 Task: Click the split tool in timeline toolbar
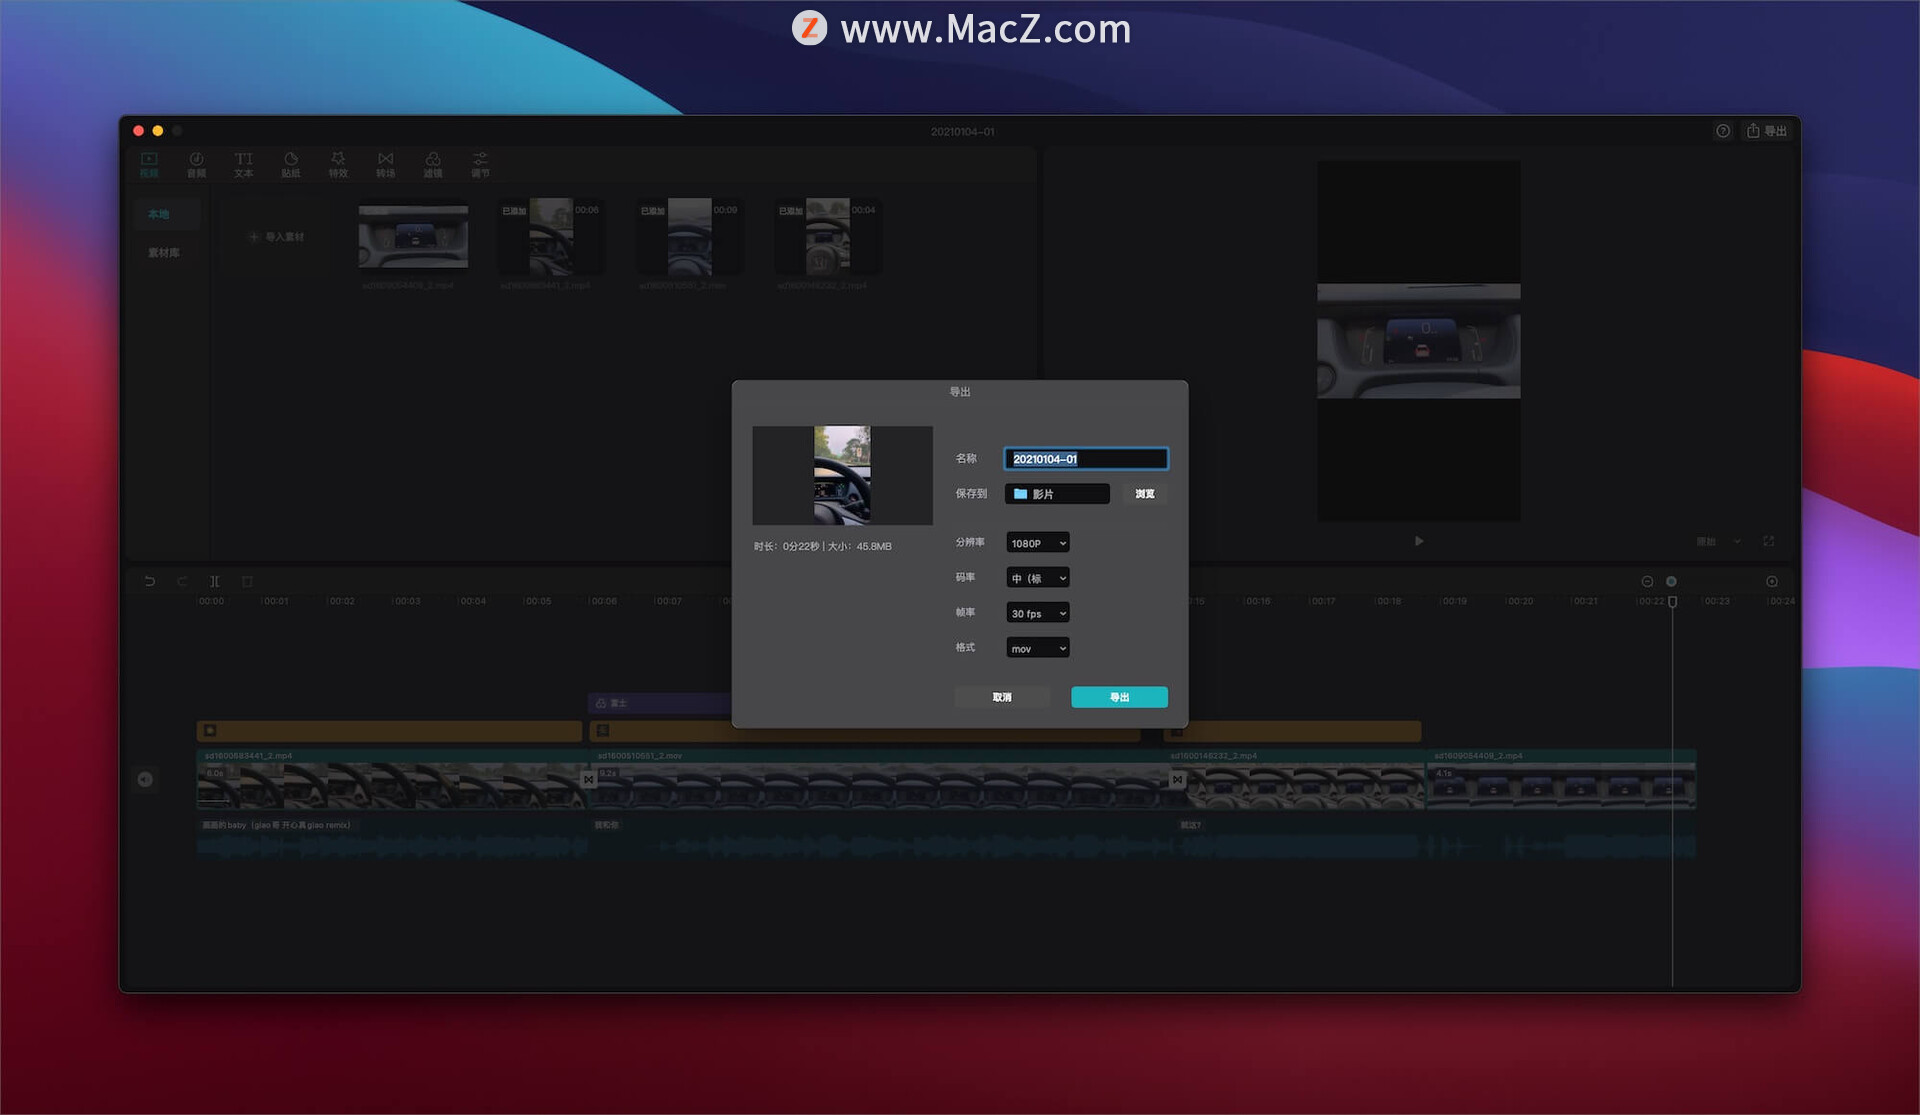(x=214, y=581)
